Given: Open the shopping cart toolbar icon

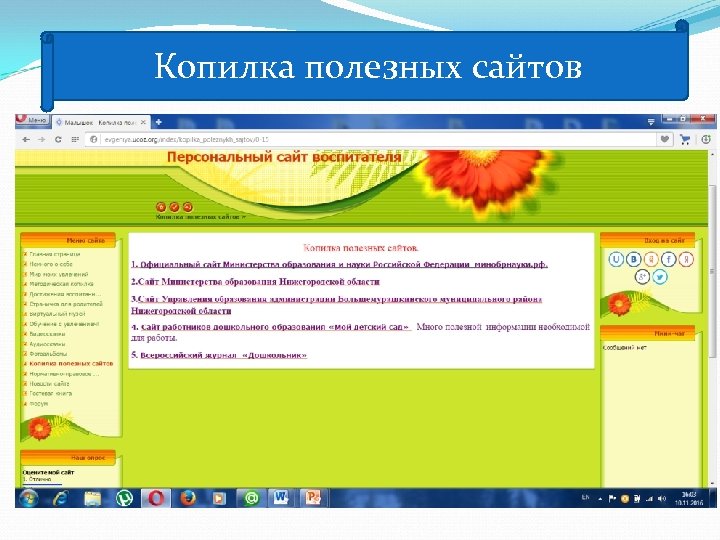Looking at the screenshot, I should [685, 140].
